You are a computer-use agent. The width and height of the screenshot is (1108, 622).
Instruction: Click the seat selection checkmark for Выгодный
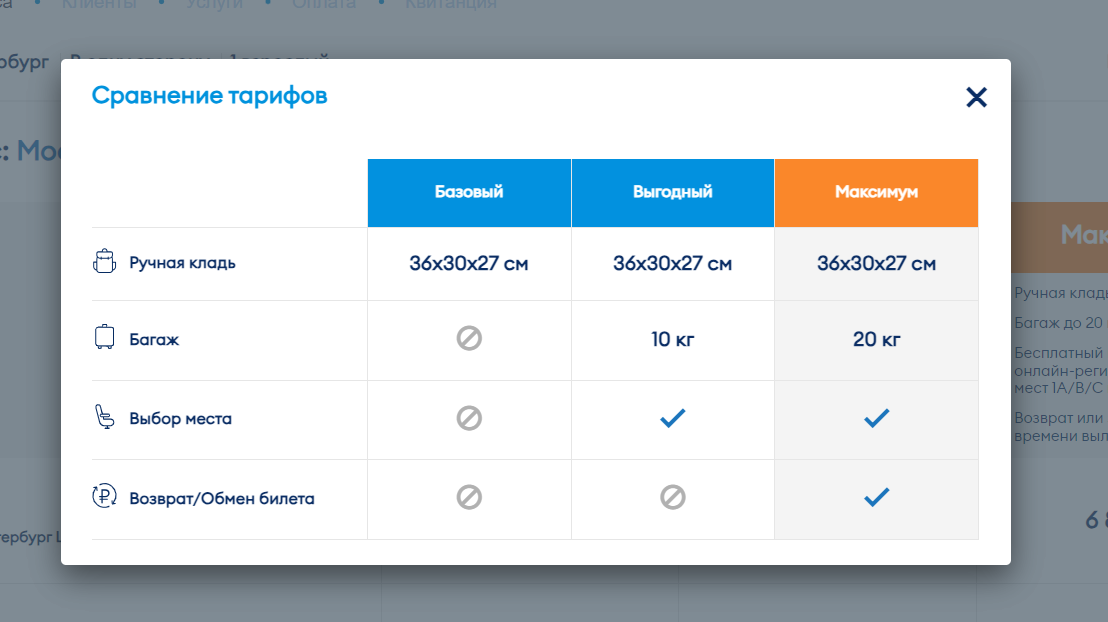tap(673, 418)
